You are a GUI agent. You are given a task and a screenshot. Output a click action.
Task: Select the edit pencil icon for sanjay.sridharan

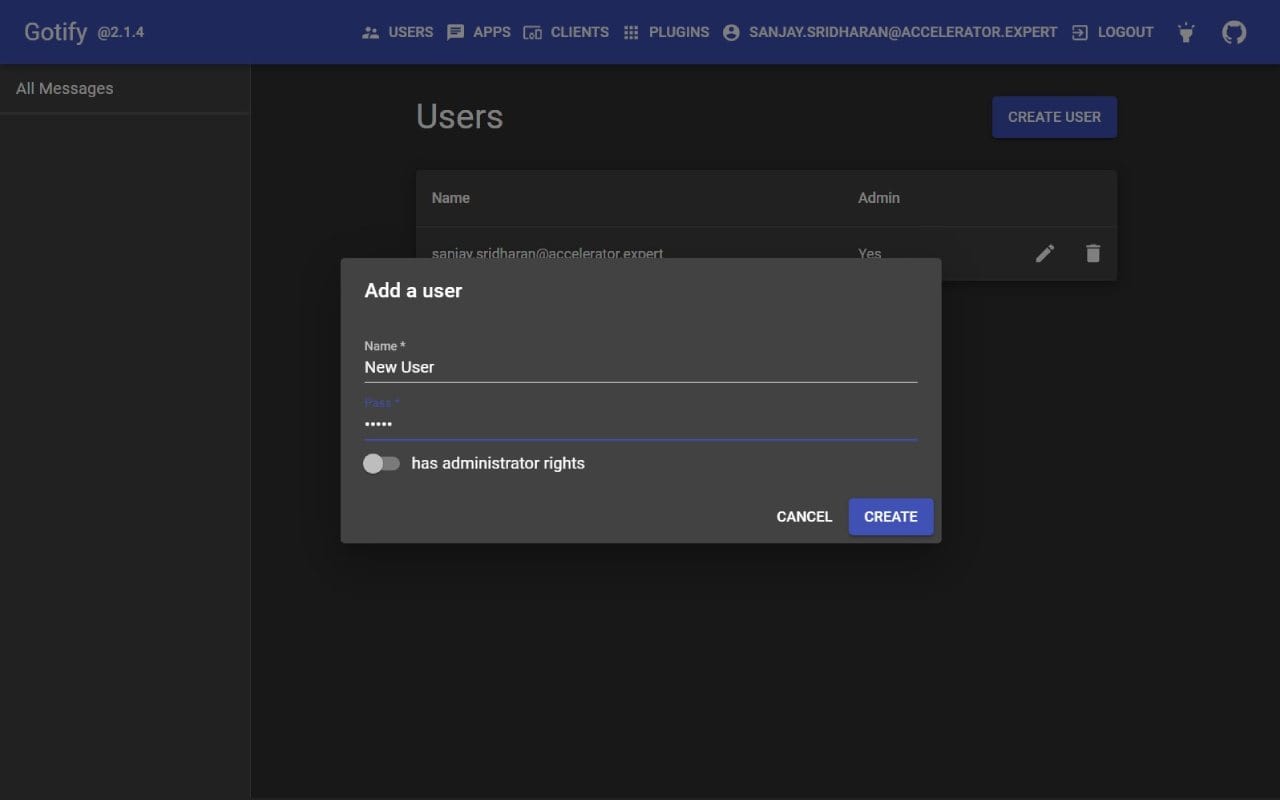(x=1044, y=253)
